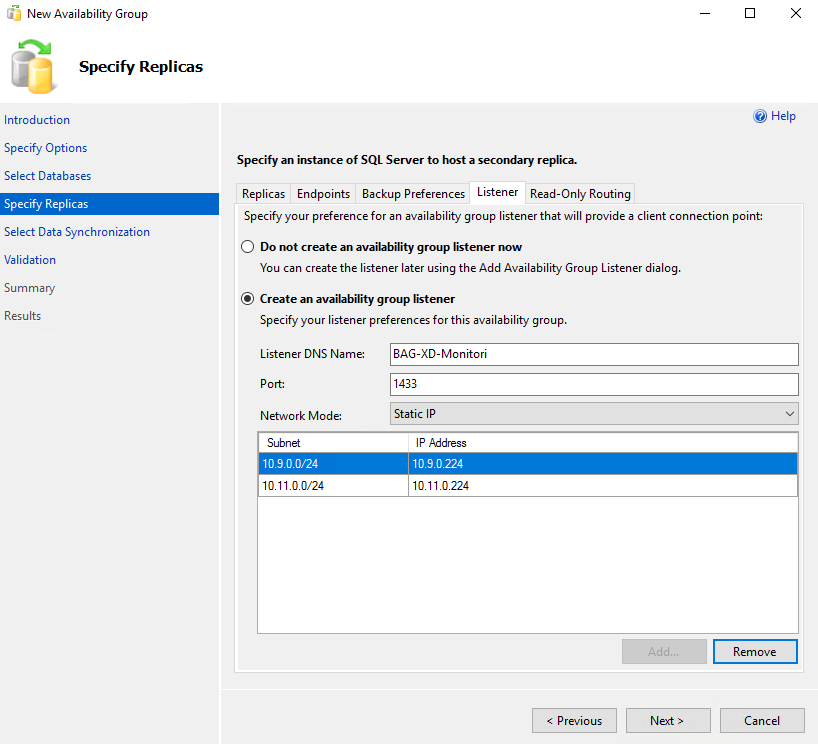Open the Network Mode dropdown
Image resolution: width=818 pixels, height=744 pixels.
point(594,414)
